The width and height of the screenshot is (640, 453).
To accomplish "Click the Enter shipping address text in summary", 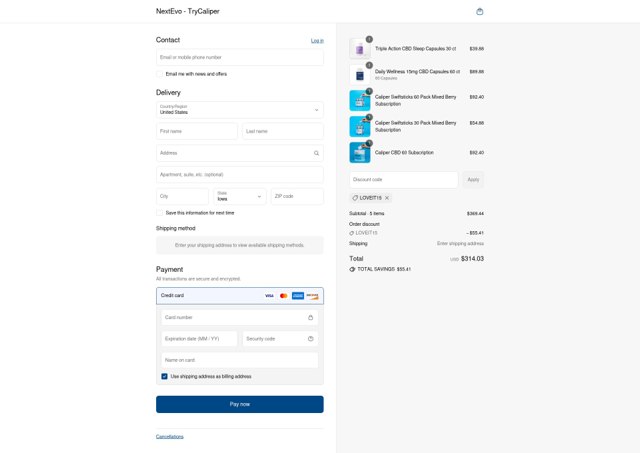I will (460, 244).
